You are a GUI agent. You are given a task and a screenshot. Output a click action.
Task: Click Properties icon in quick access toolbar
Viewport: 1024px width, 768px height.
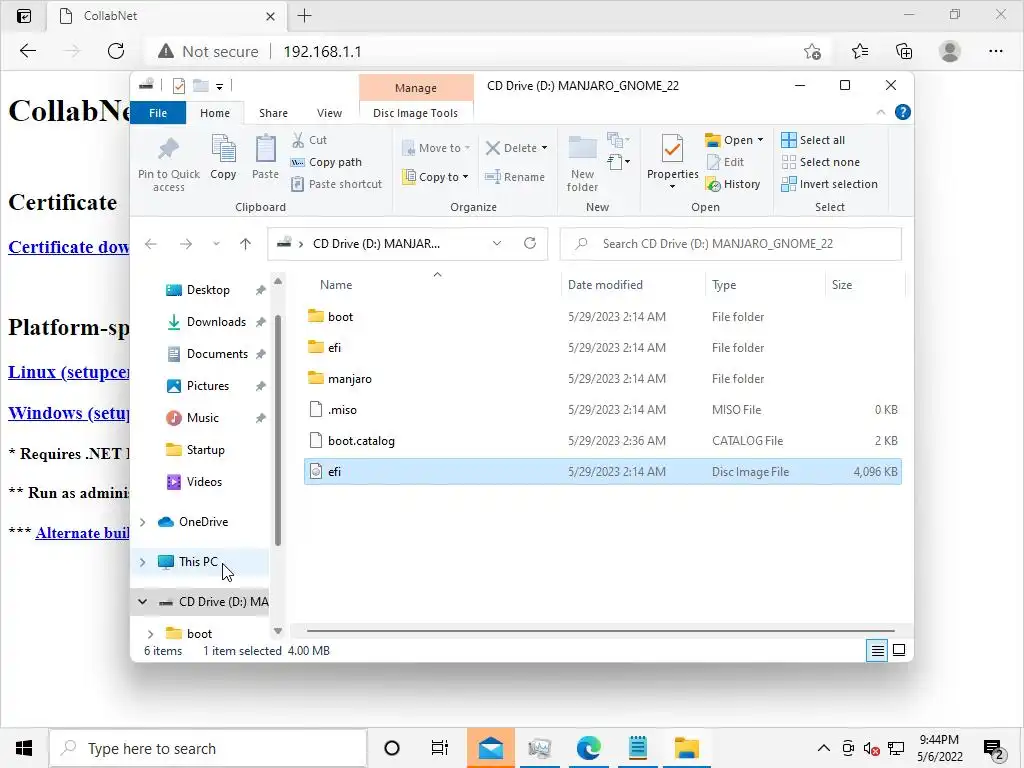(x=179, y=86)
